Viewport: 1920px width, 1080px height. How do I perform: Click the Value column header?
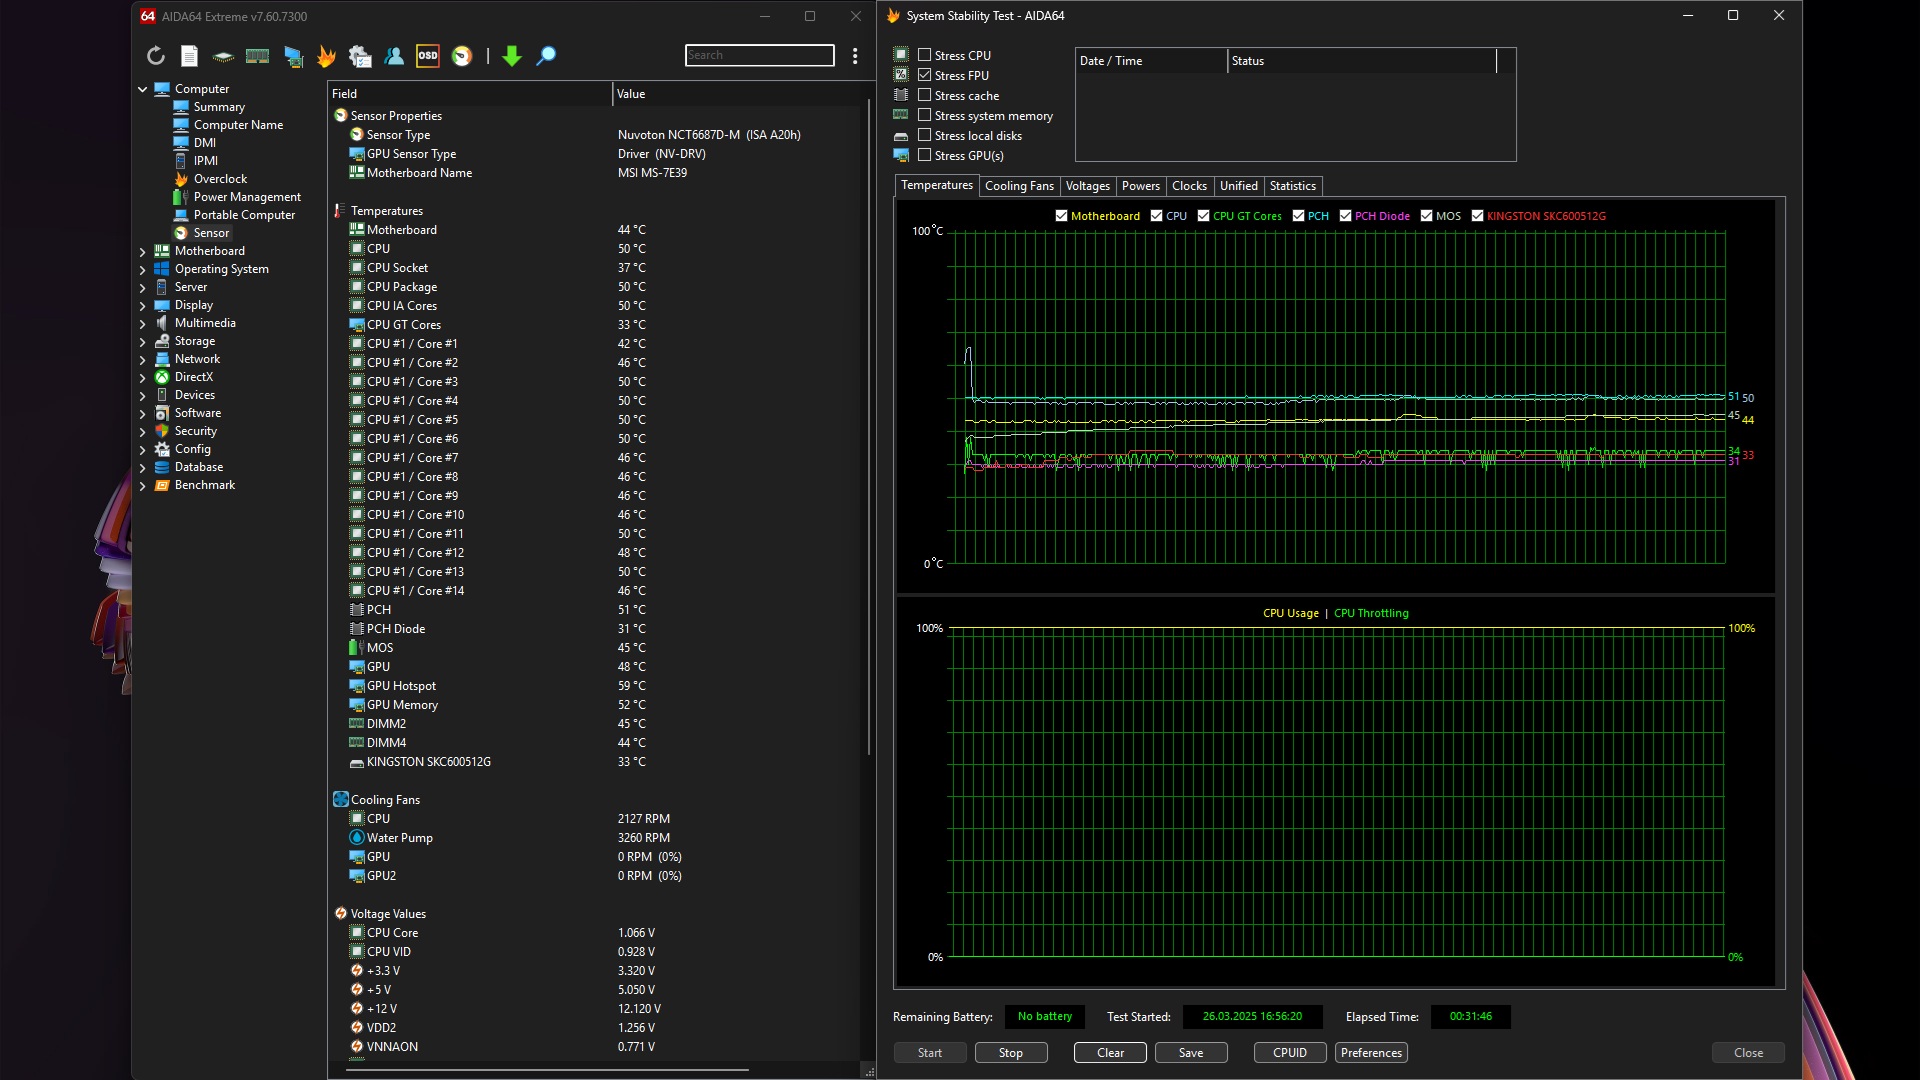738,94
